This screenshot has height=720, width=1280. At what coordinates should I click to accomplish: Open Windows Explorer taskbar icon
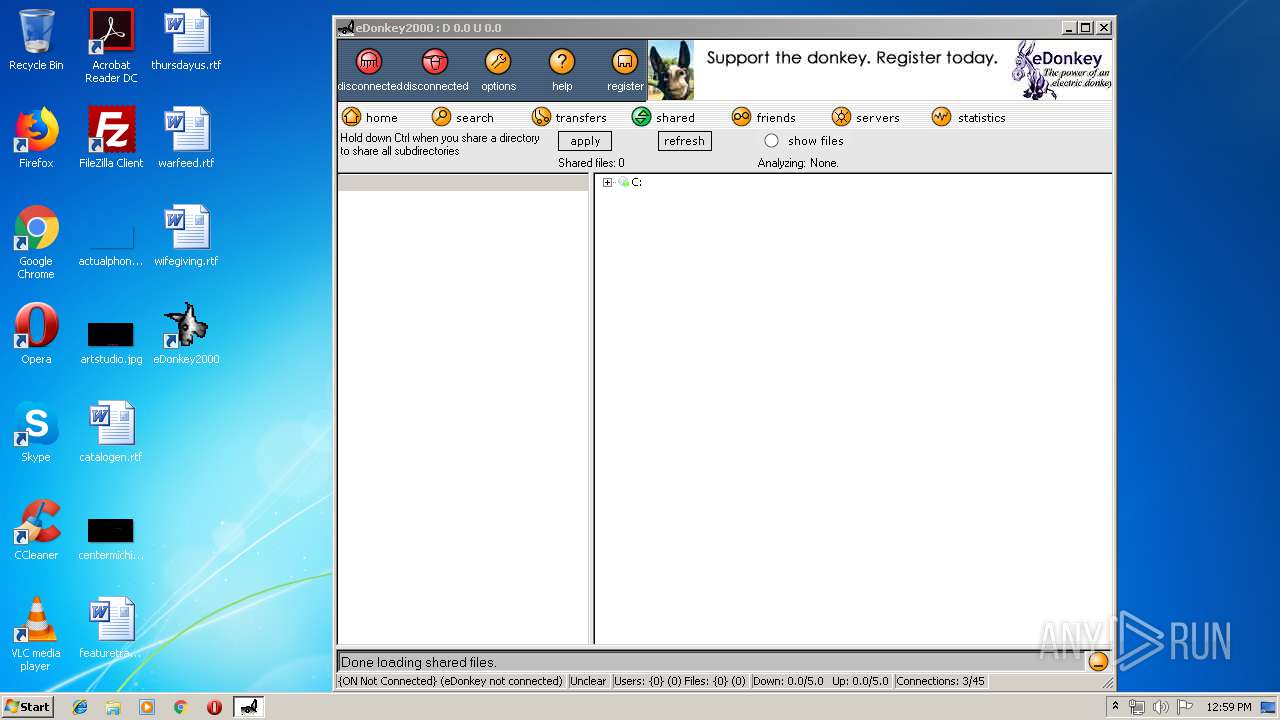(x=113, y=707)
